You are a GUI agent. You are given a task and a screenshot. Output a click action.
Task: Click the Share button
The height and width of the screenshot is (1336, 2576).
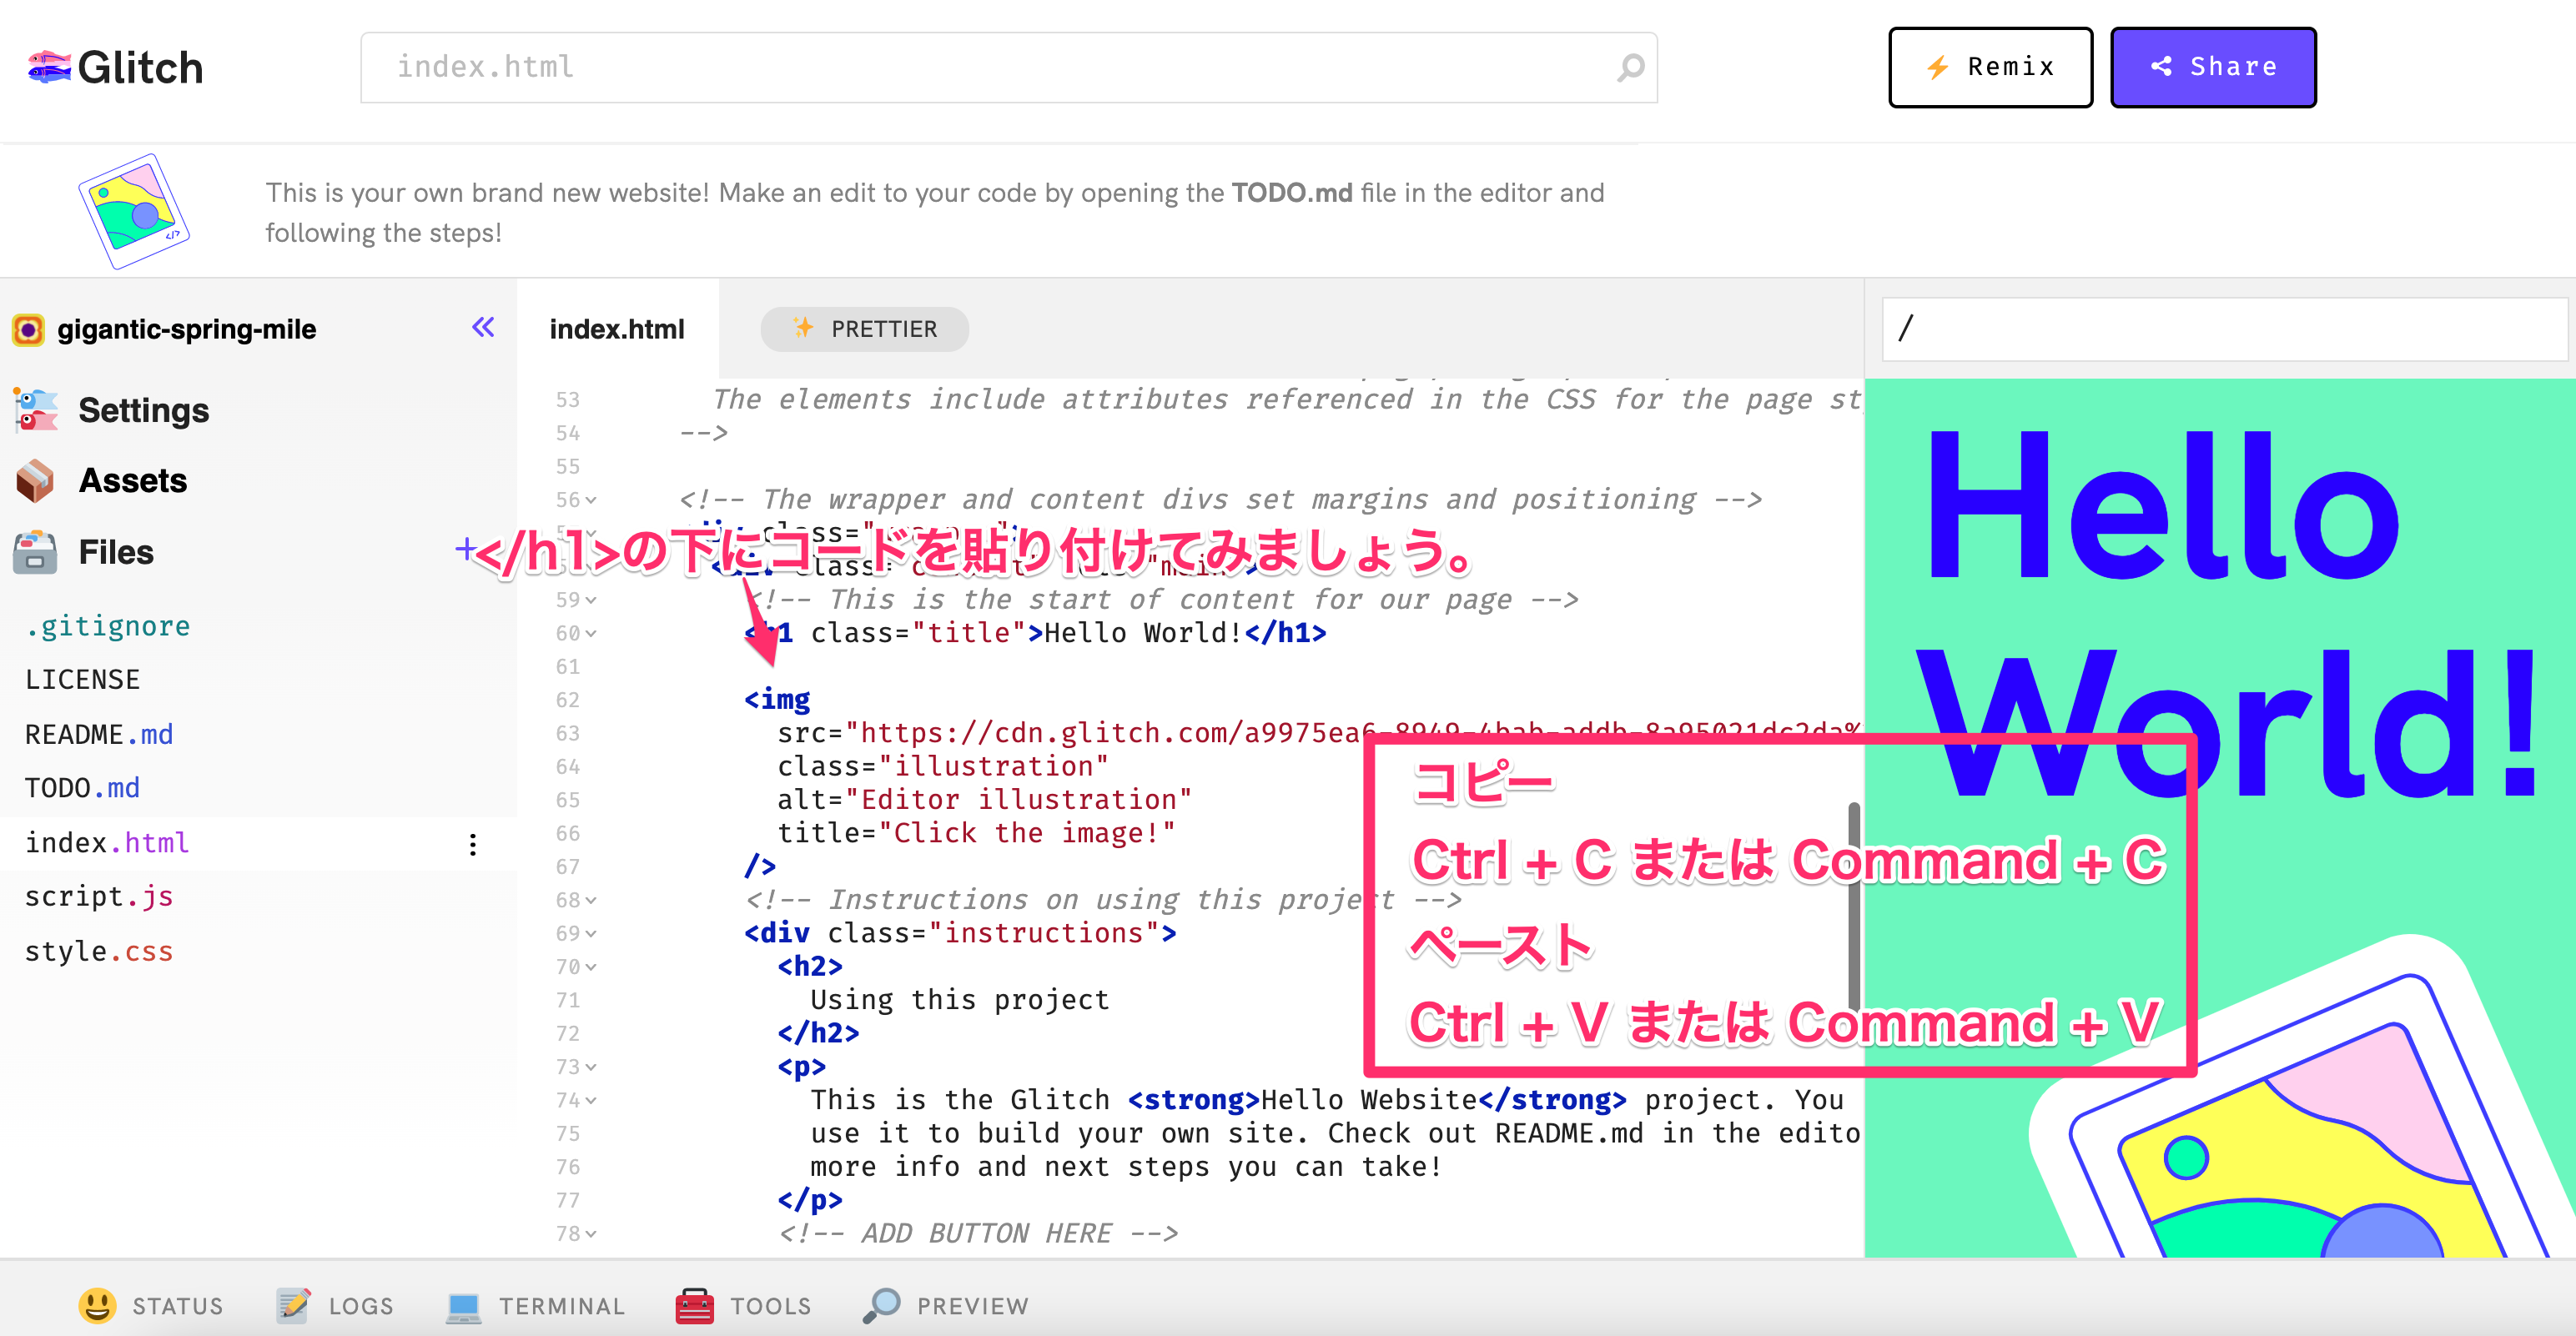[2212, 67]
